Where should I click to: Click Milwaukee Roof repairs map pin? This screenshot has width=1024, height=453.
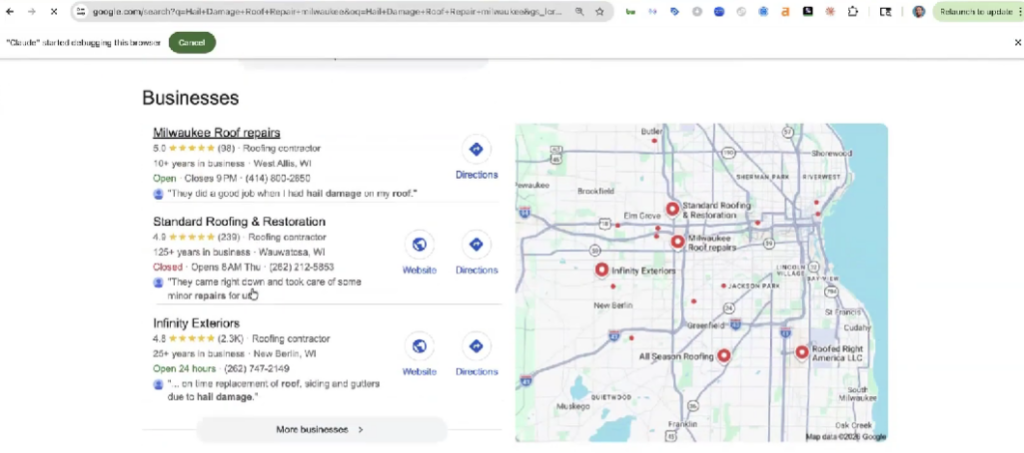tap(678, 242)
